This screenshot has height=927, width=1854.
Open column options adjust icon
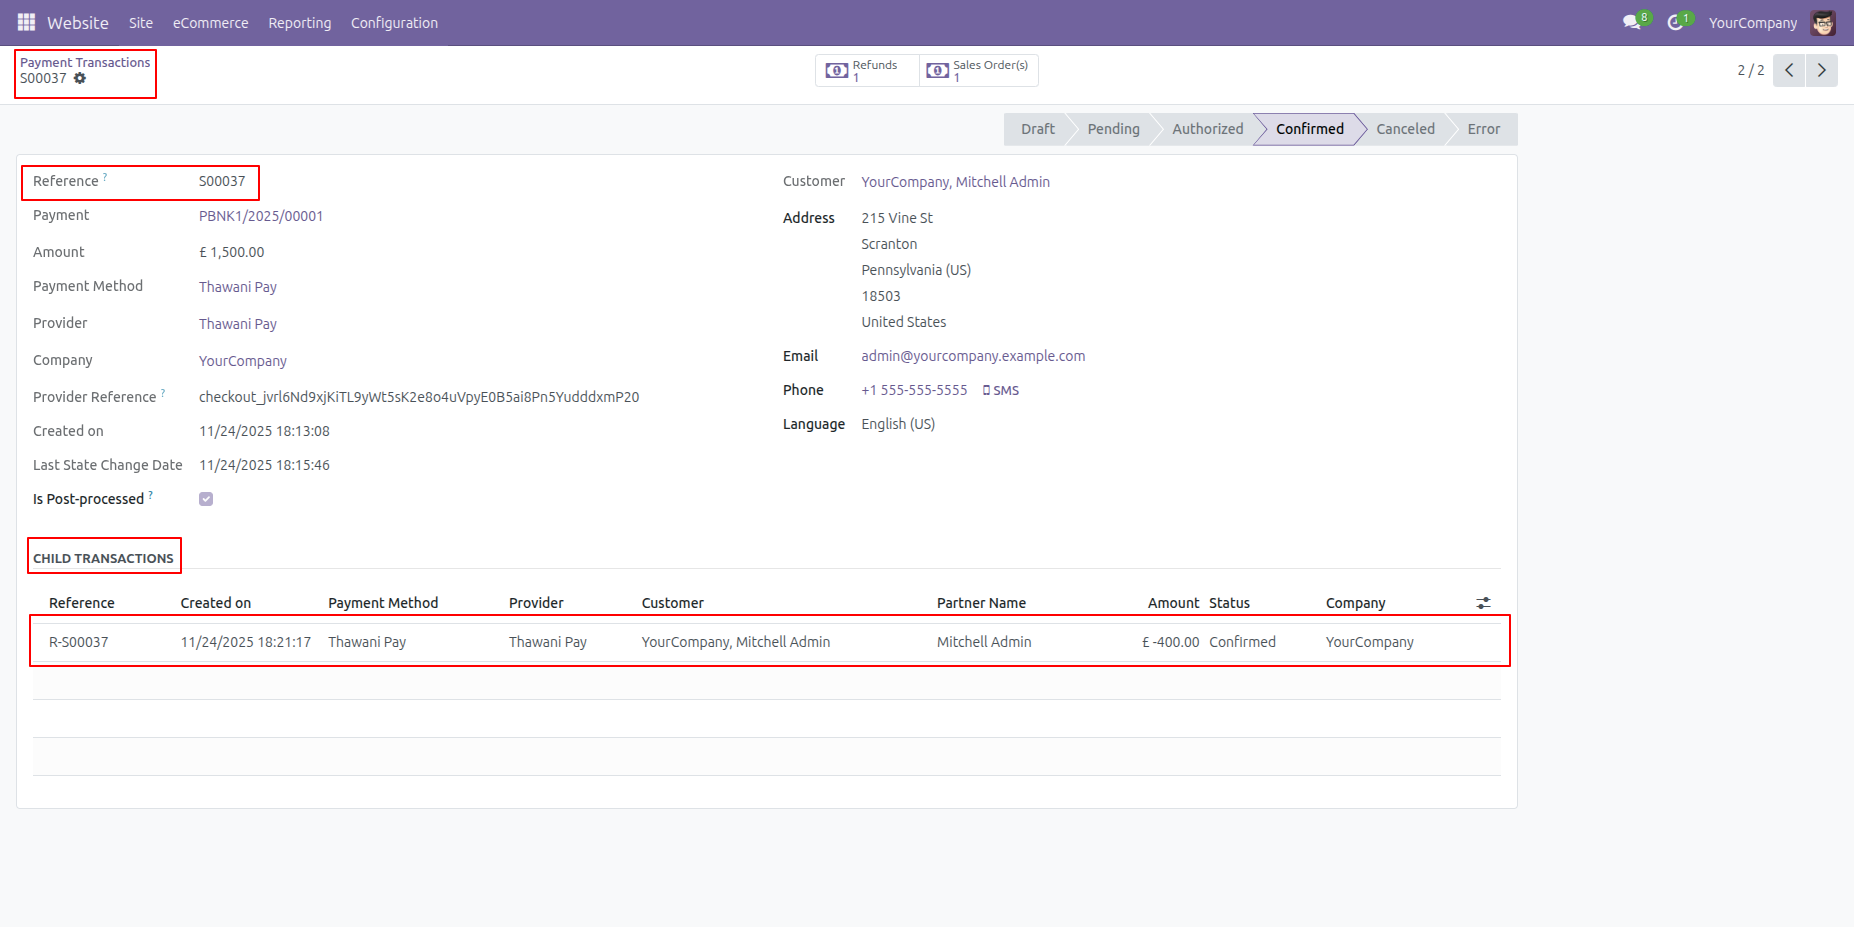click(1483, 603)
